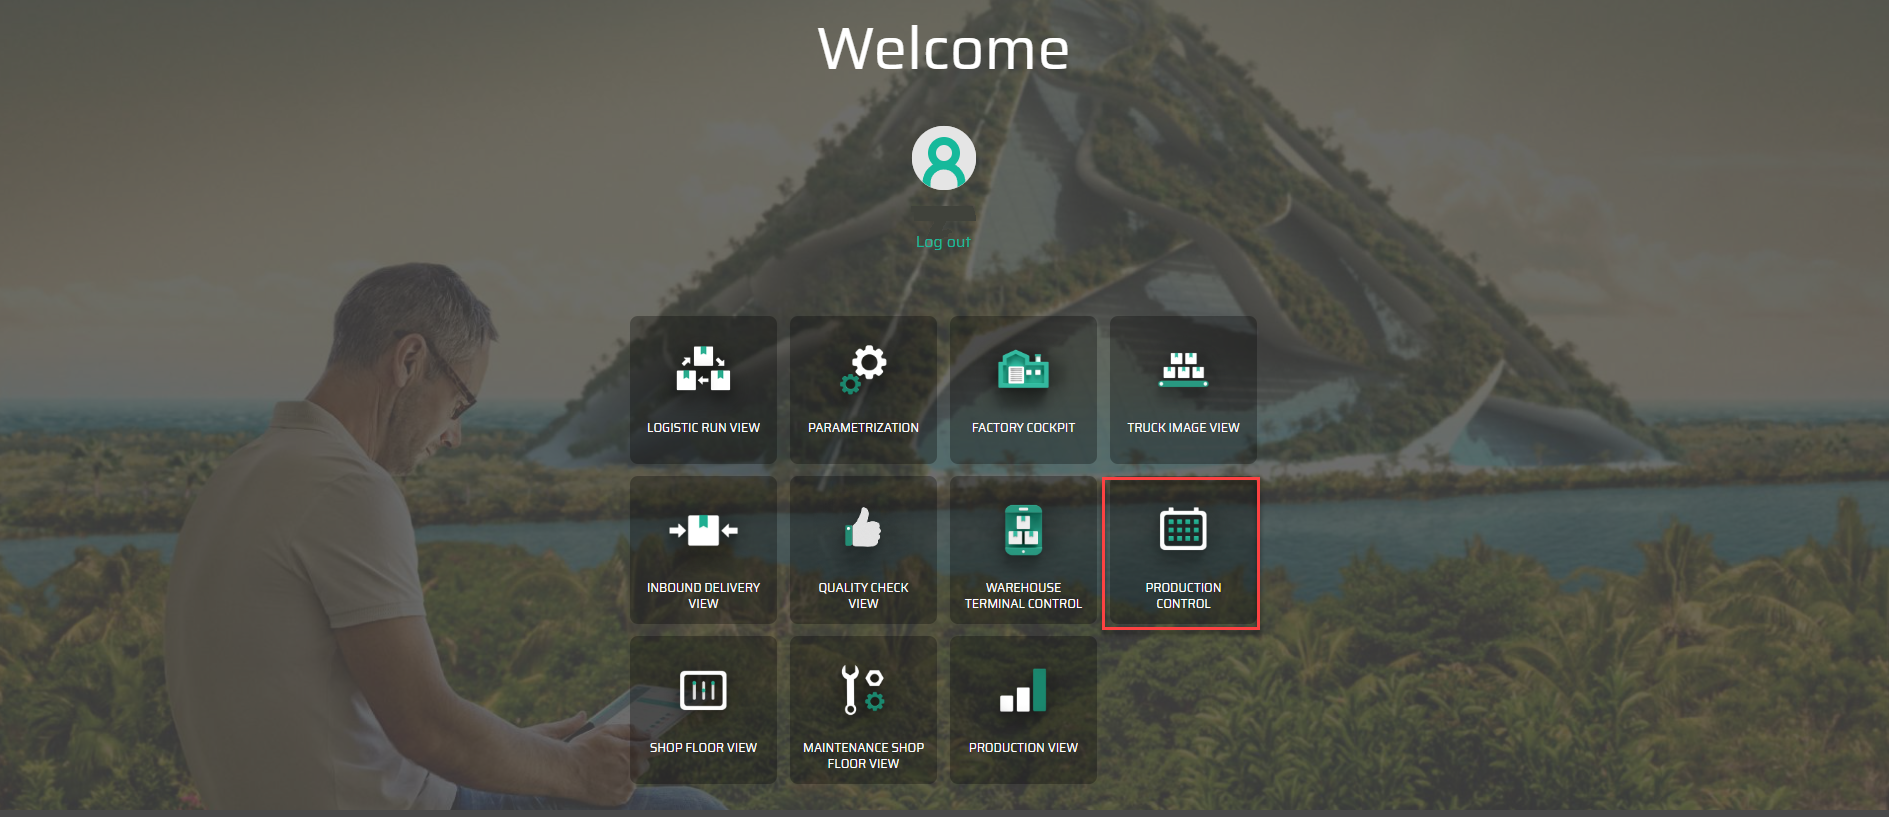Select the "PARAMETRIZATION" tile label
The height and width of the screenshot is (817, 1889).
[x=863, y=428]
